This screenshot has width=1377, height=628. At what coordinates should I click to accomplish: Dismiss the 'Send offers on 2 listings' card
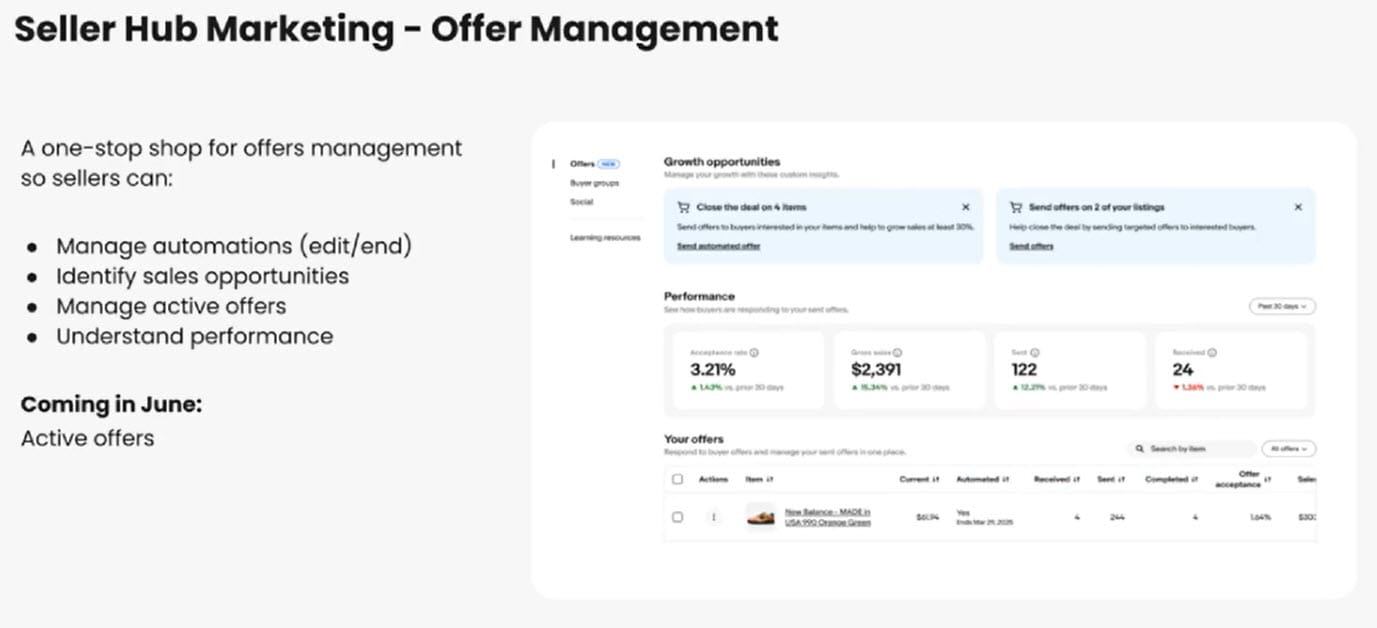pyautogui.click(x=1298, y=207)
